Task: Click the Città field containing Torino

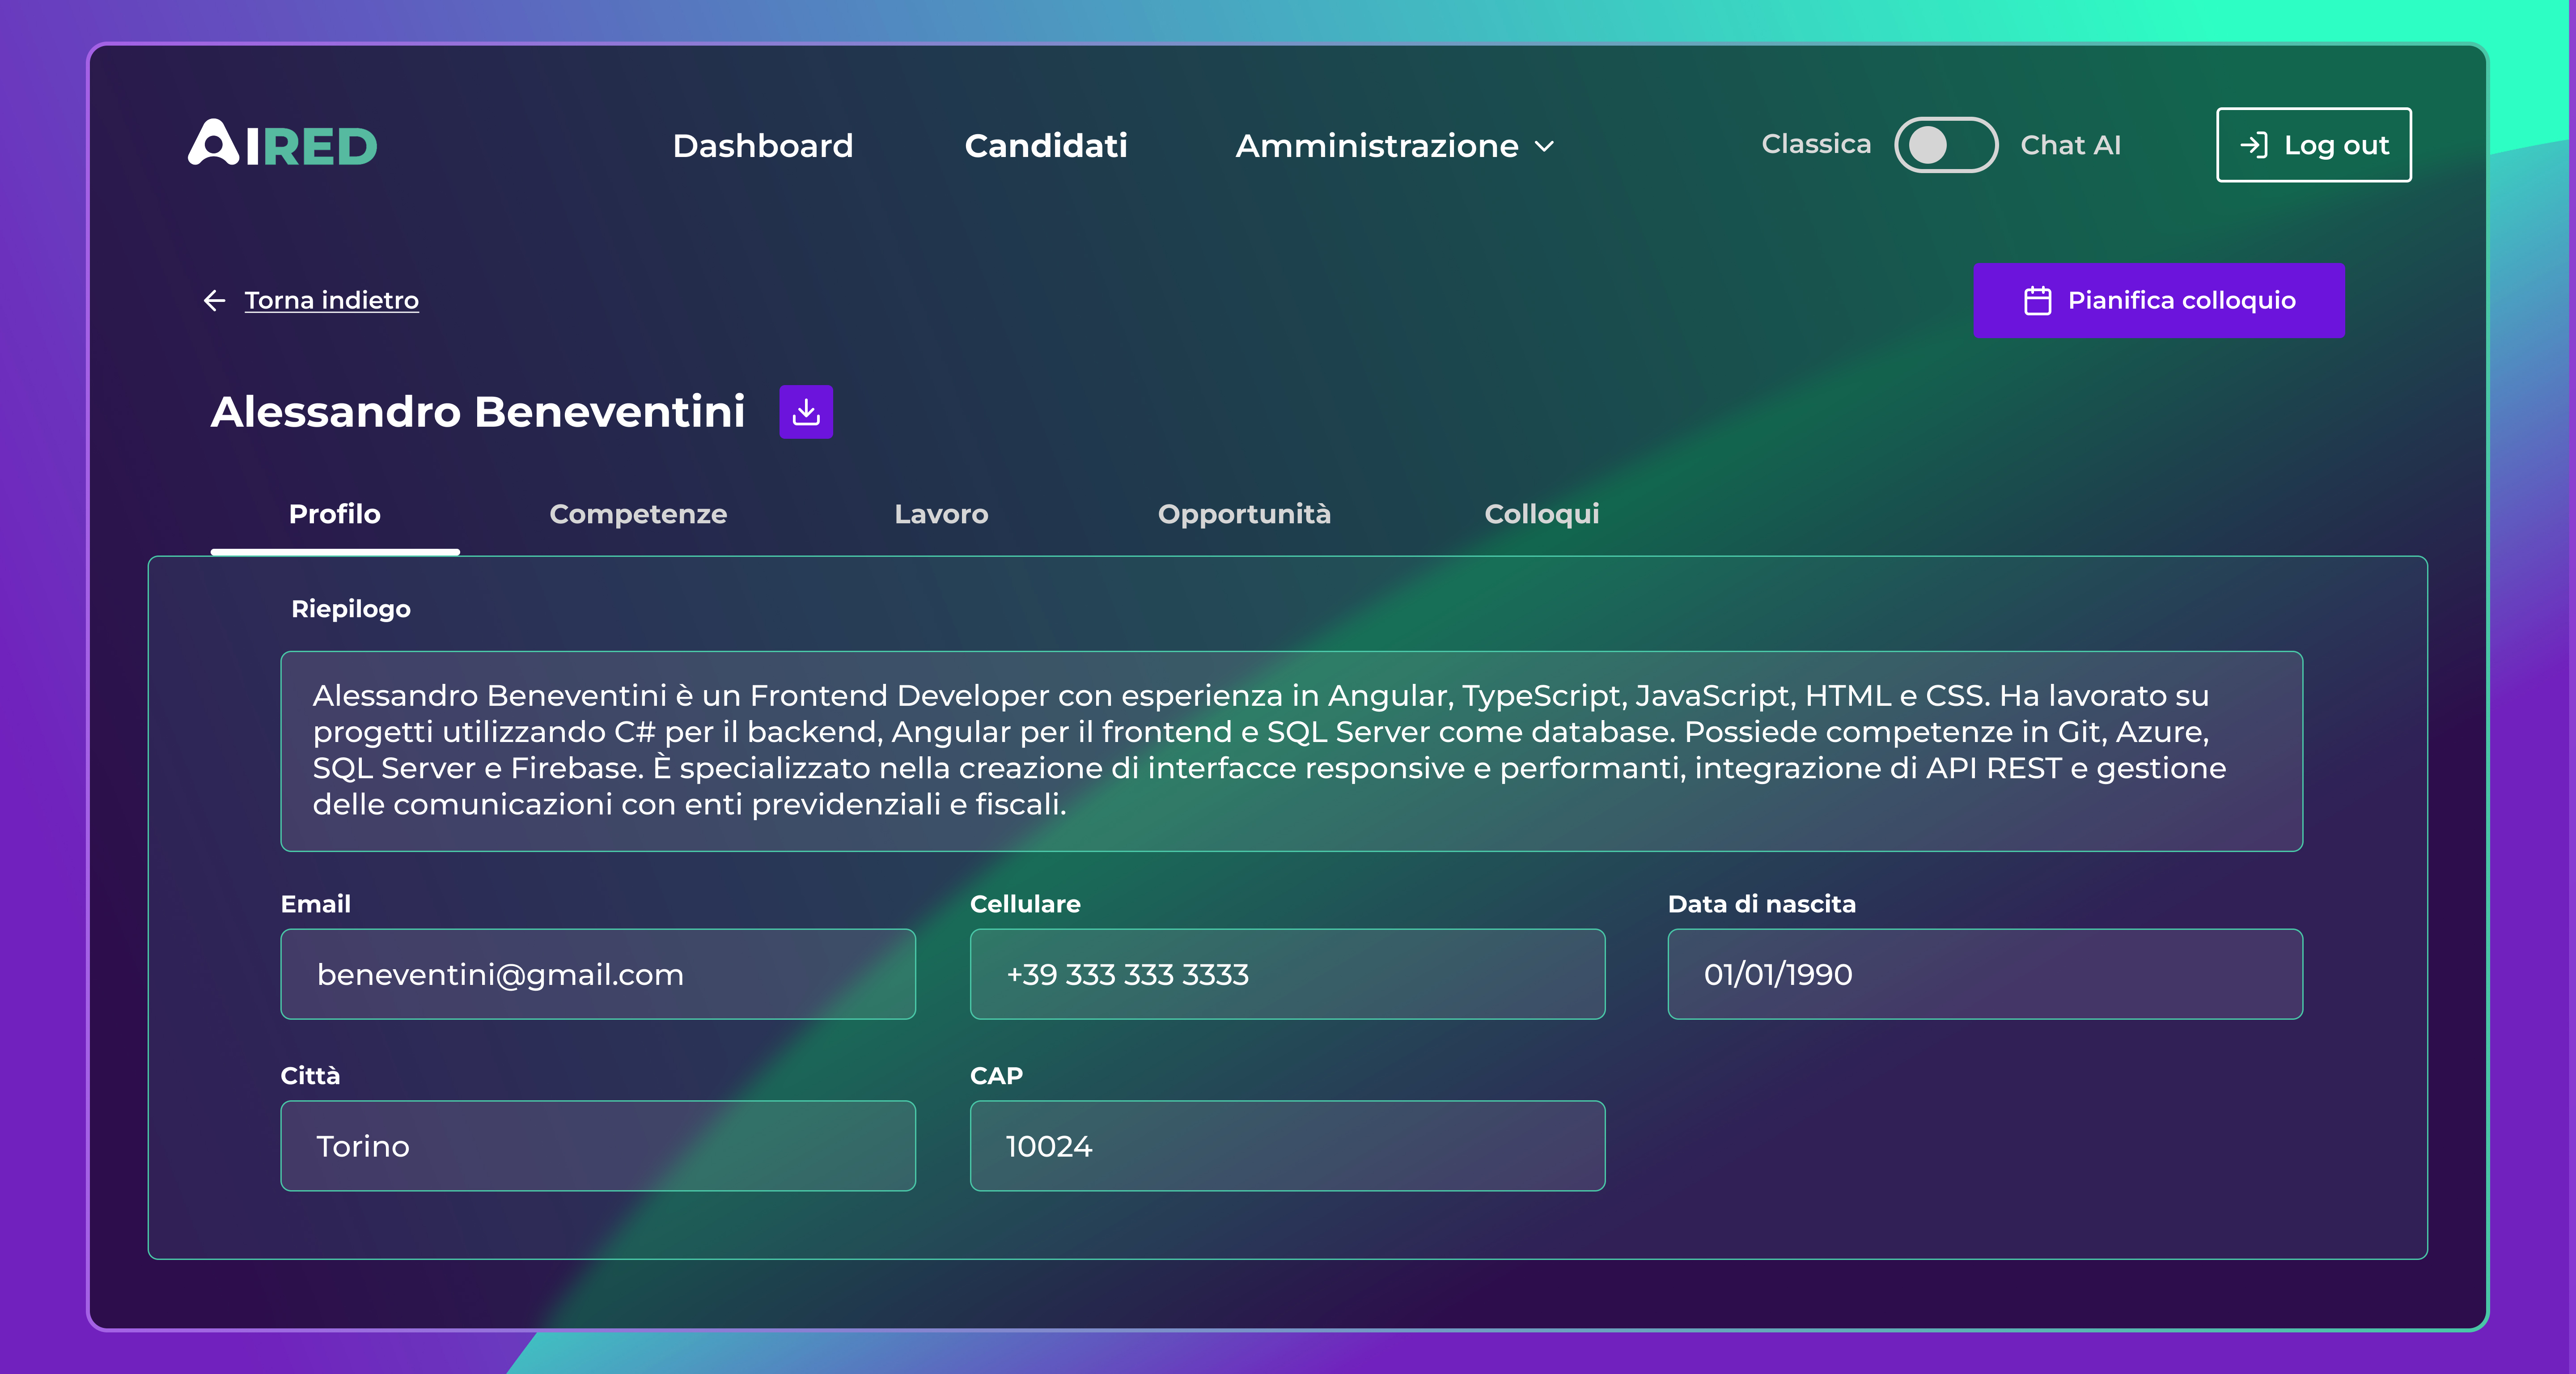Action: (x=598, y=1146)
